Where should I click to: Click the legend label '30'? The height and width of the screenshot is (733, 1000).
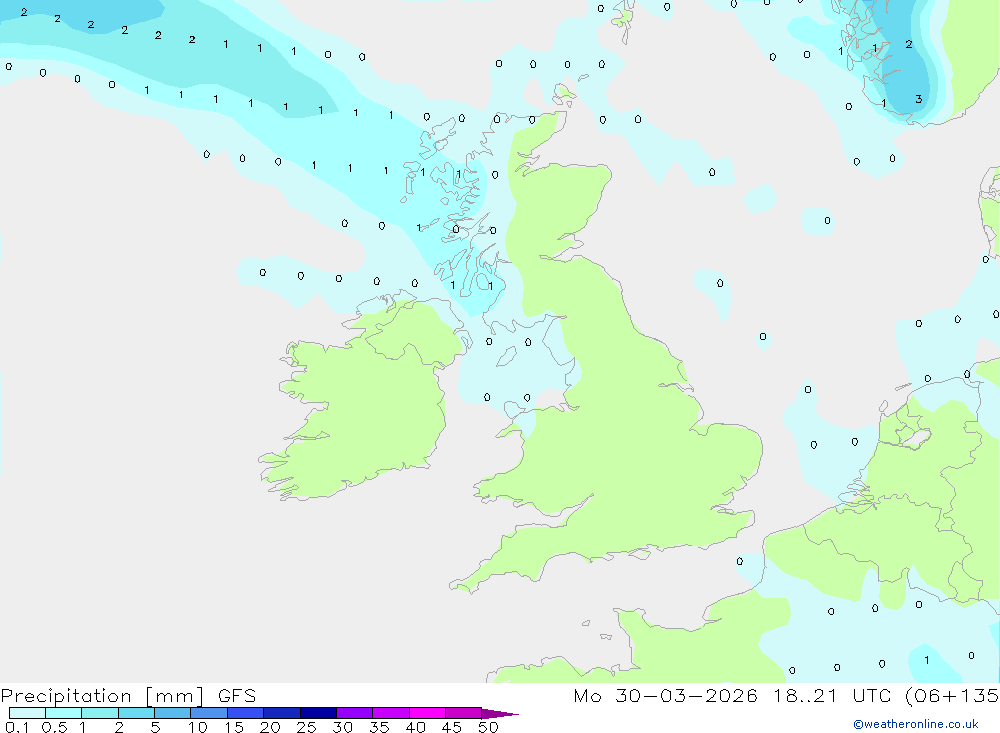coord(343,727)
